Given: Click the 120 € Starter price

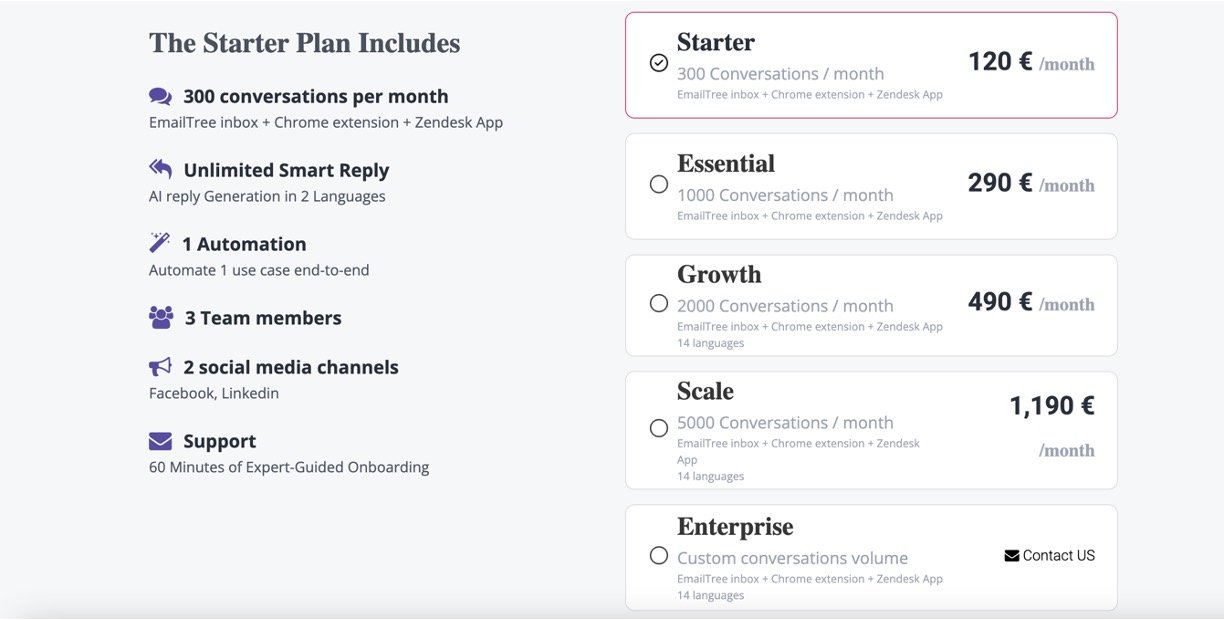Looking at the screenshot, I should (1000, 62).
